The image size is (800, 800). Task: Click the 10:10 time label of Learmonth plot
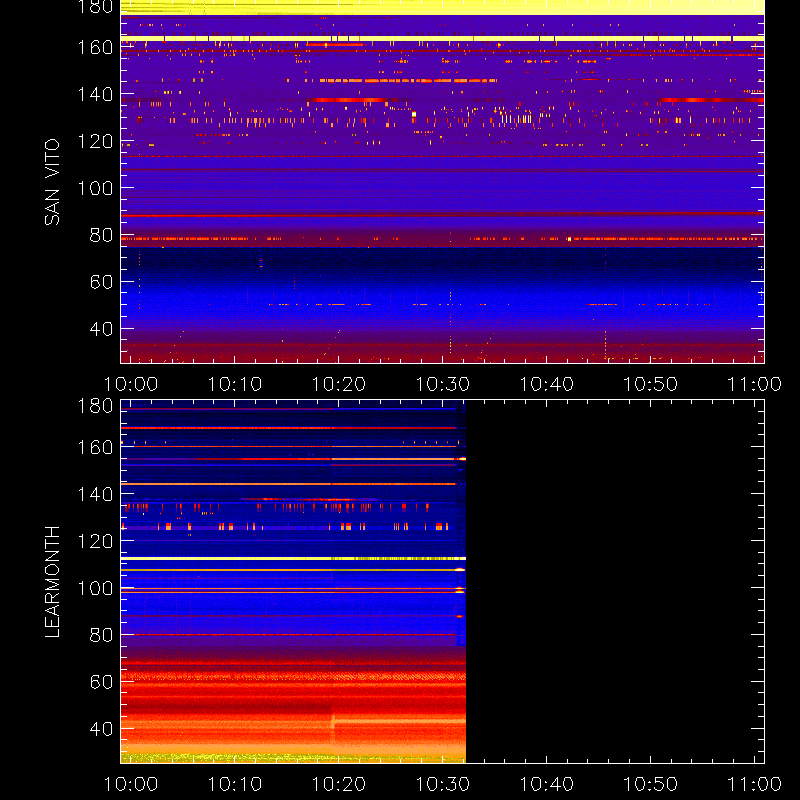click(235, 784)
